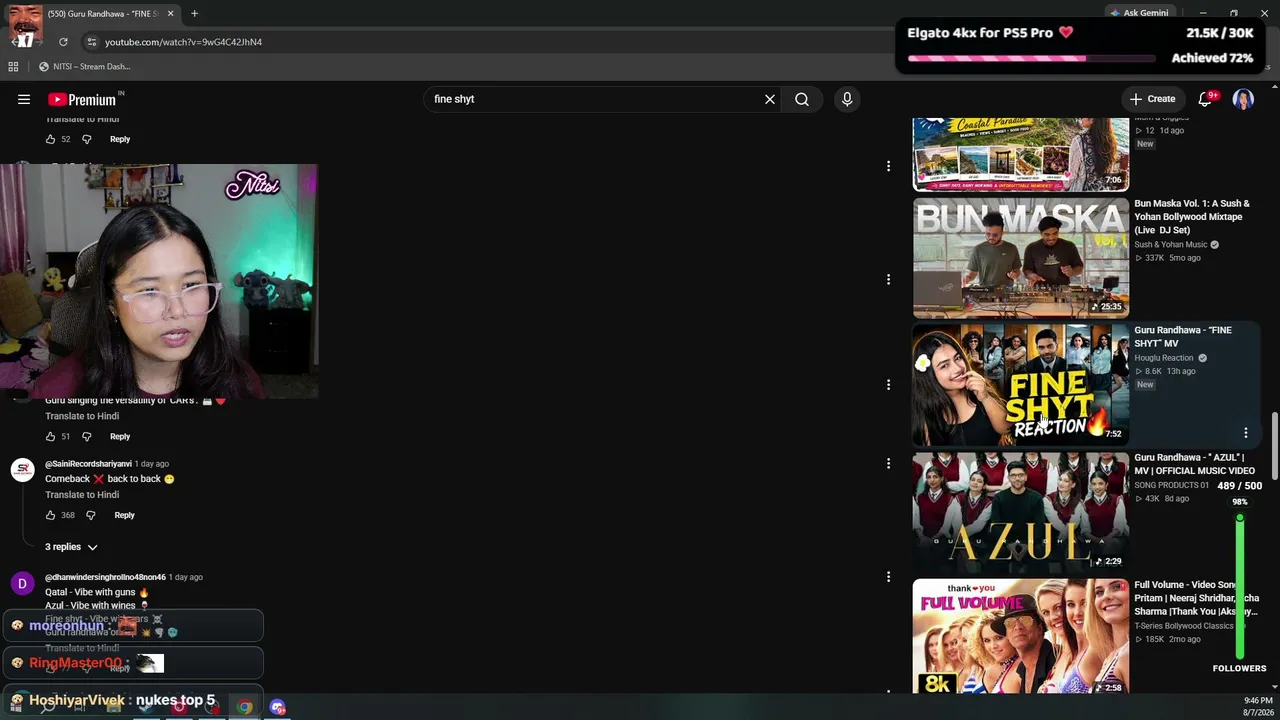Click the Ask Gemini button

pyautogui.click(x=1139, y=13)
